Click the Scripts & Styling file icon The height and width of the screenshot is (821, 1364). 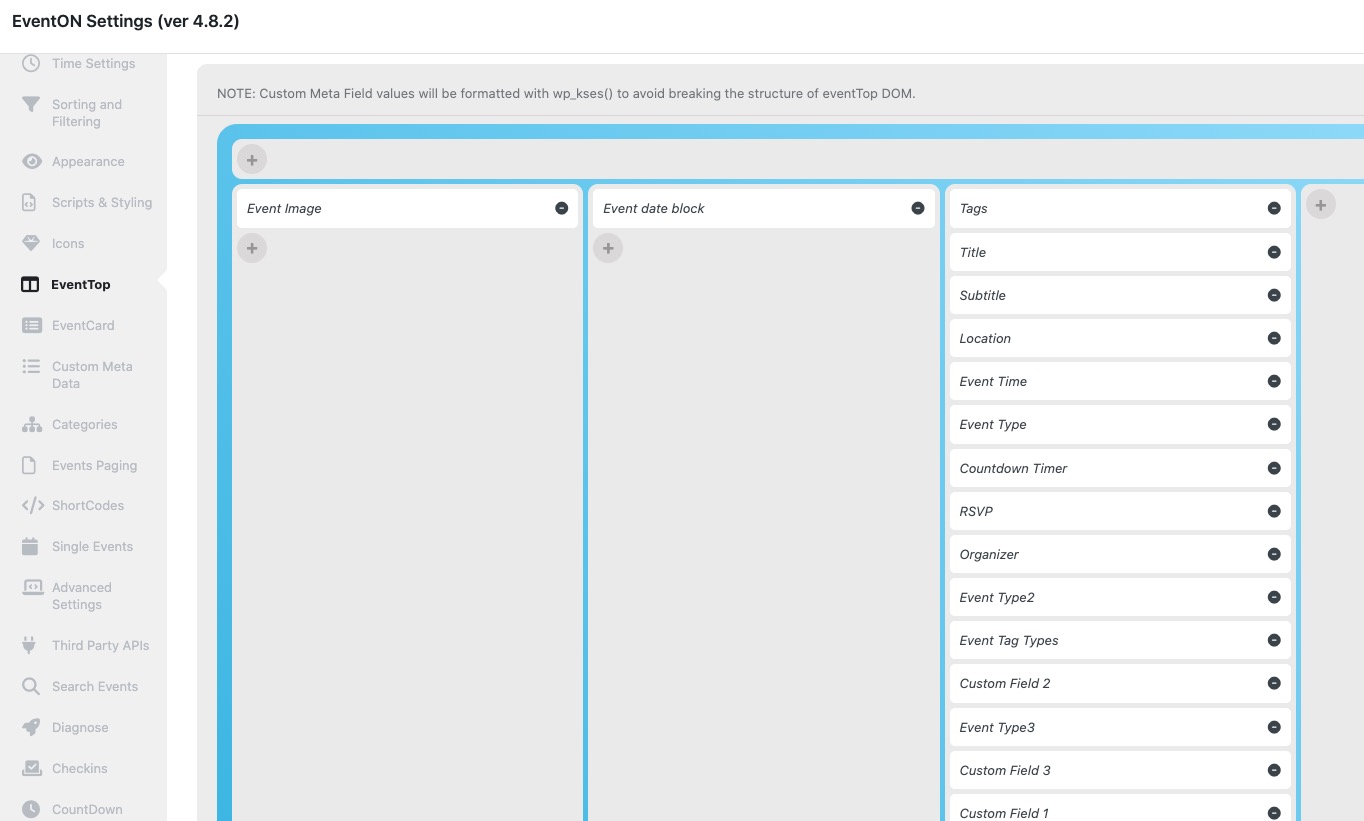coord(31,202)
